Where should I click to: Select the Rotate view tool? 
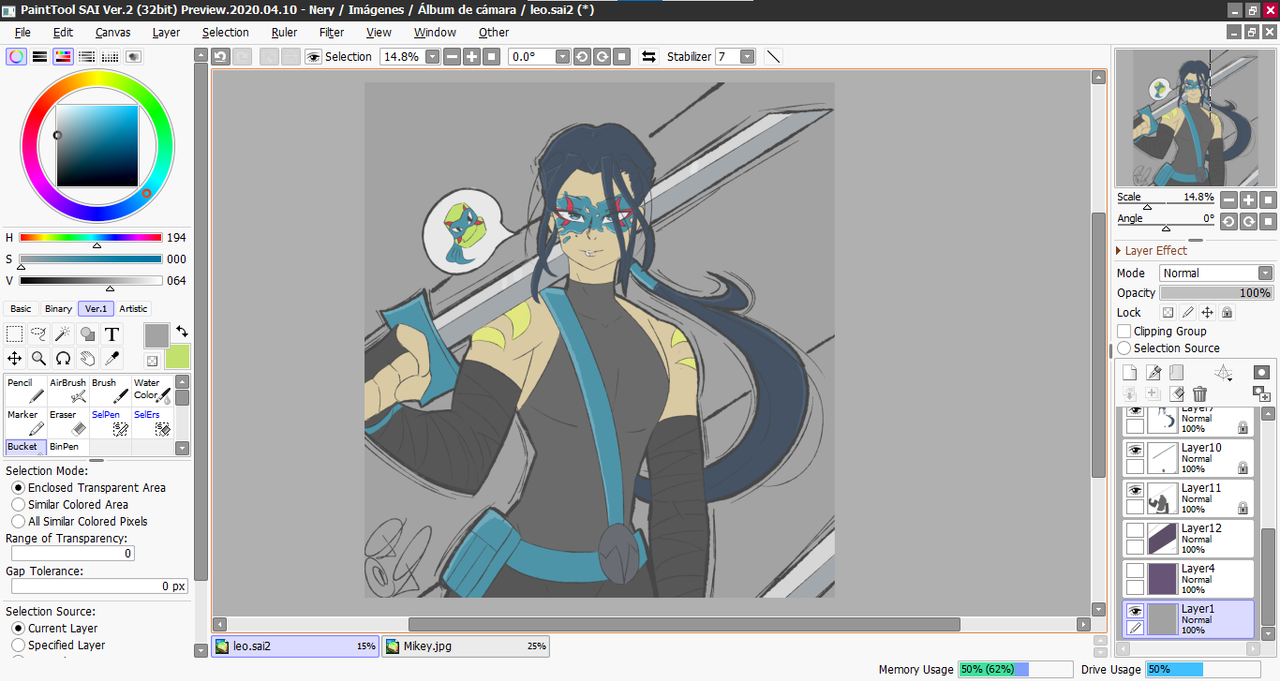tap(63, 358)
